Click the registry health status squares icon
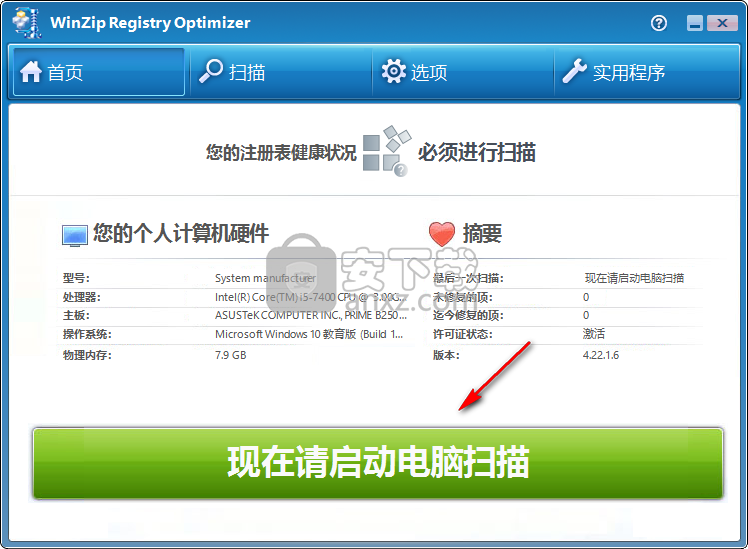 pos(387,151)
